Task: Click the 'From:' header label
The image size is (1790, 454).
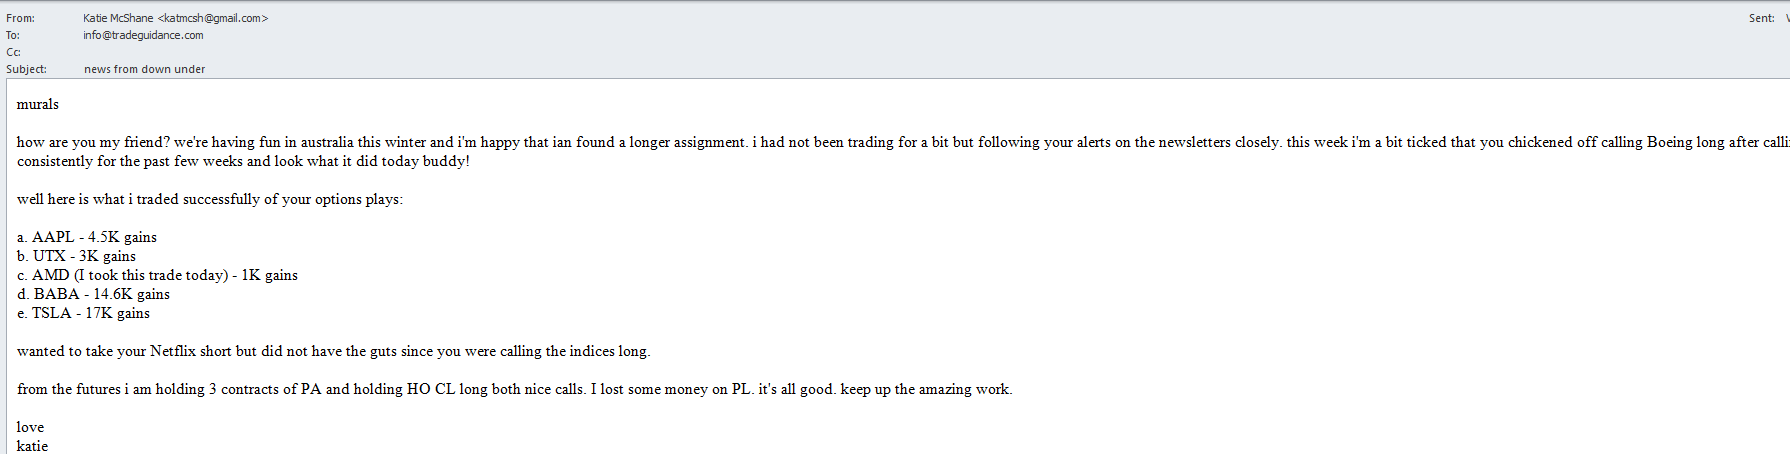Action: tap(20, 18)
